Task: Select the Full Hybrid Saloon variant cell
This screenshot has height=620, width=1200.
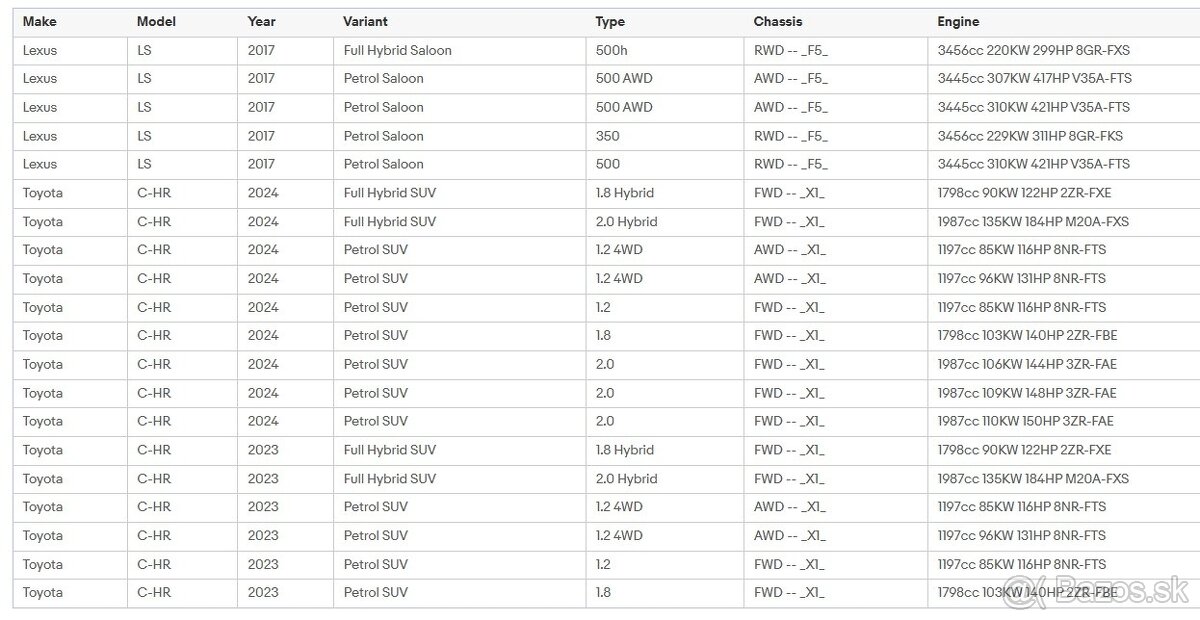Action: [397, 50]
